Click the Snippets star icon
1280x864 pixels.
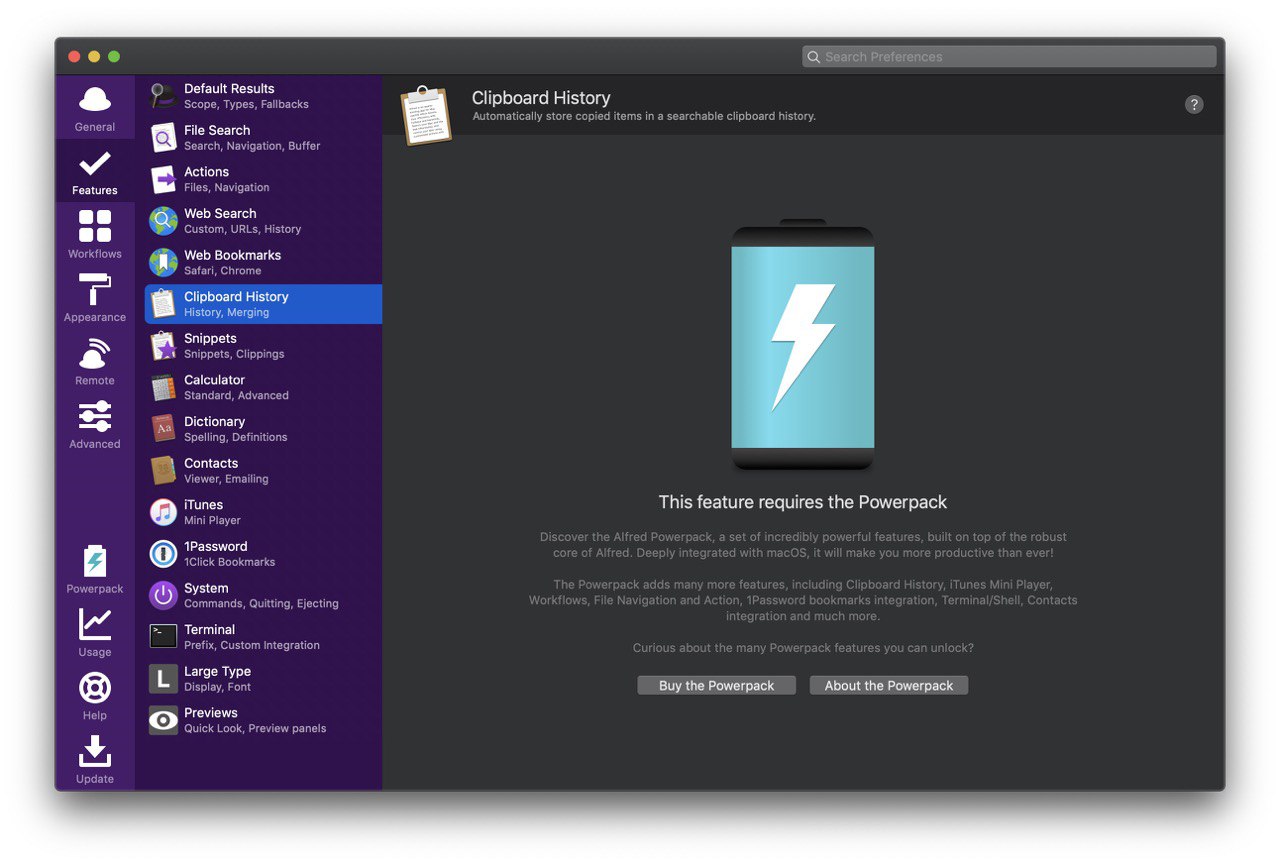click(x=163, y=346)
